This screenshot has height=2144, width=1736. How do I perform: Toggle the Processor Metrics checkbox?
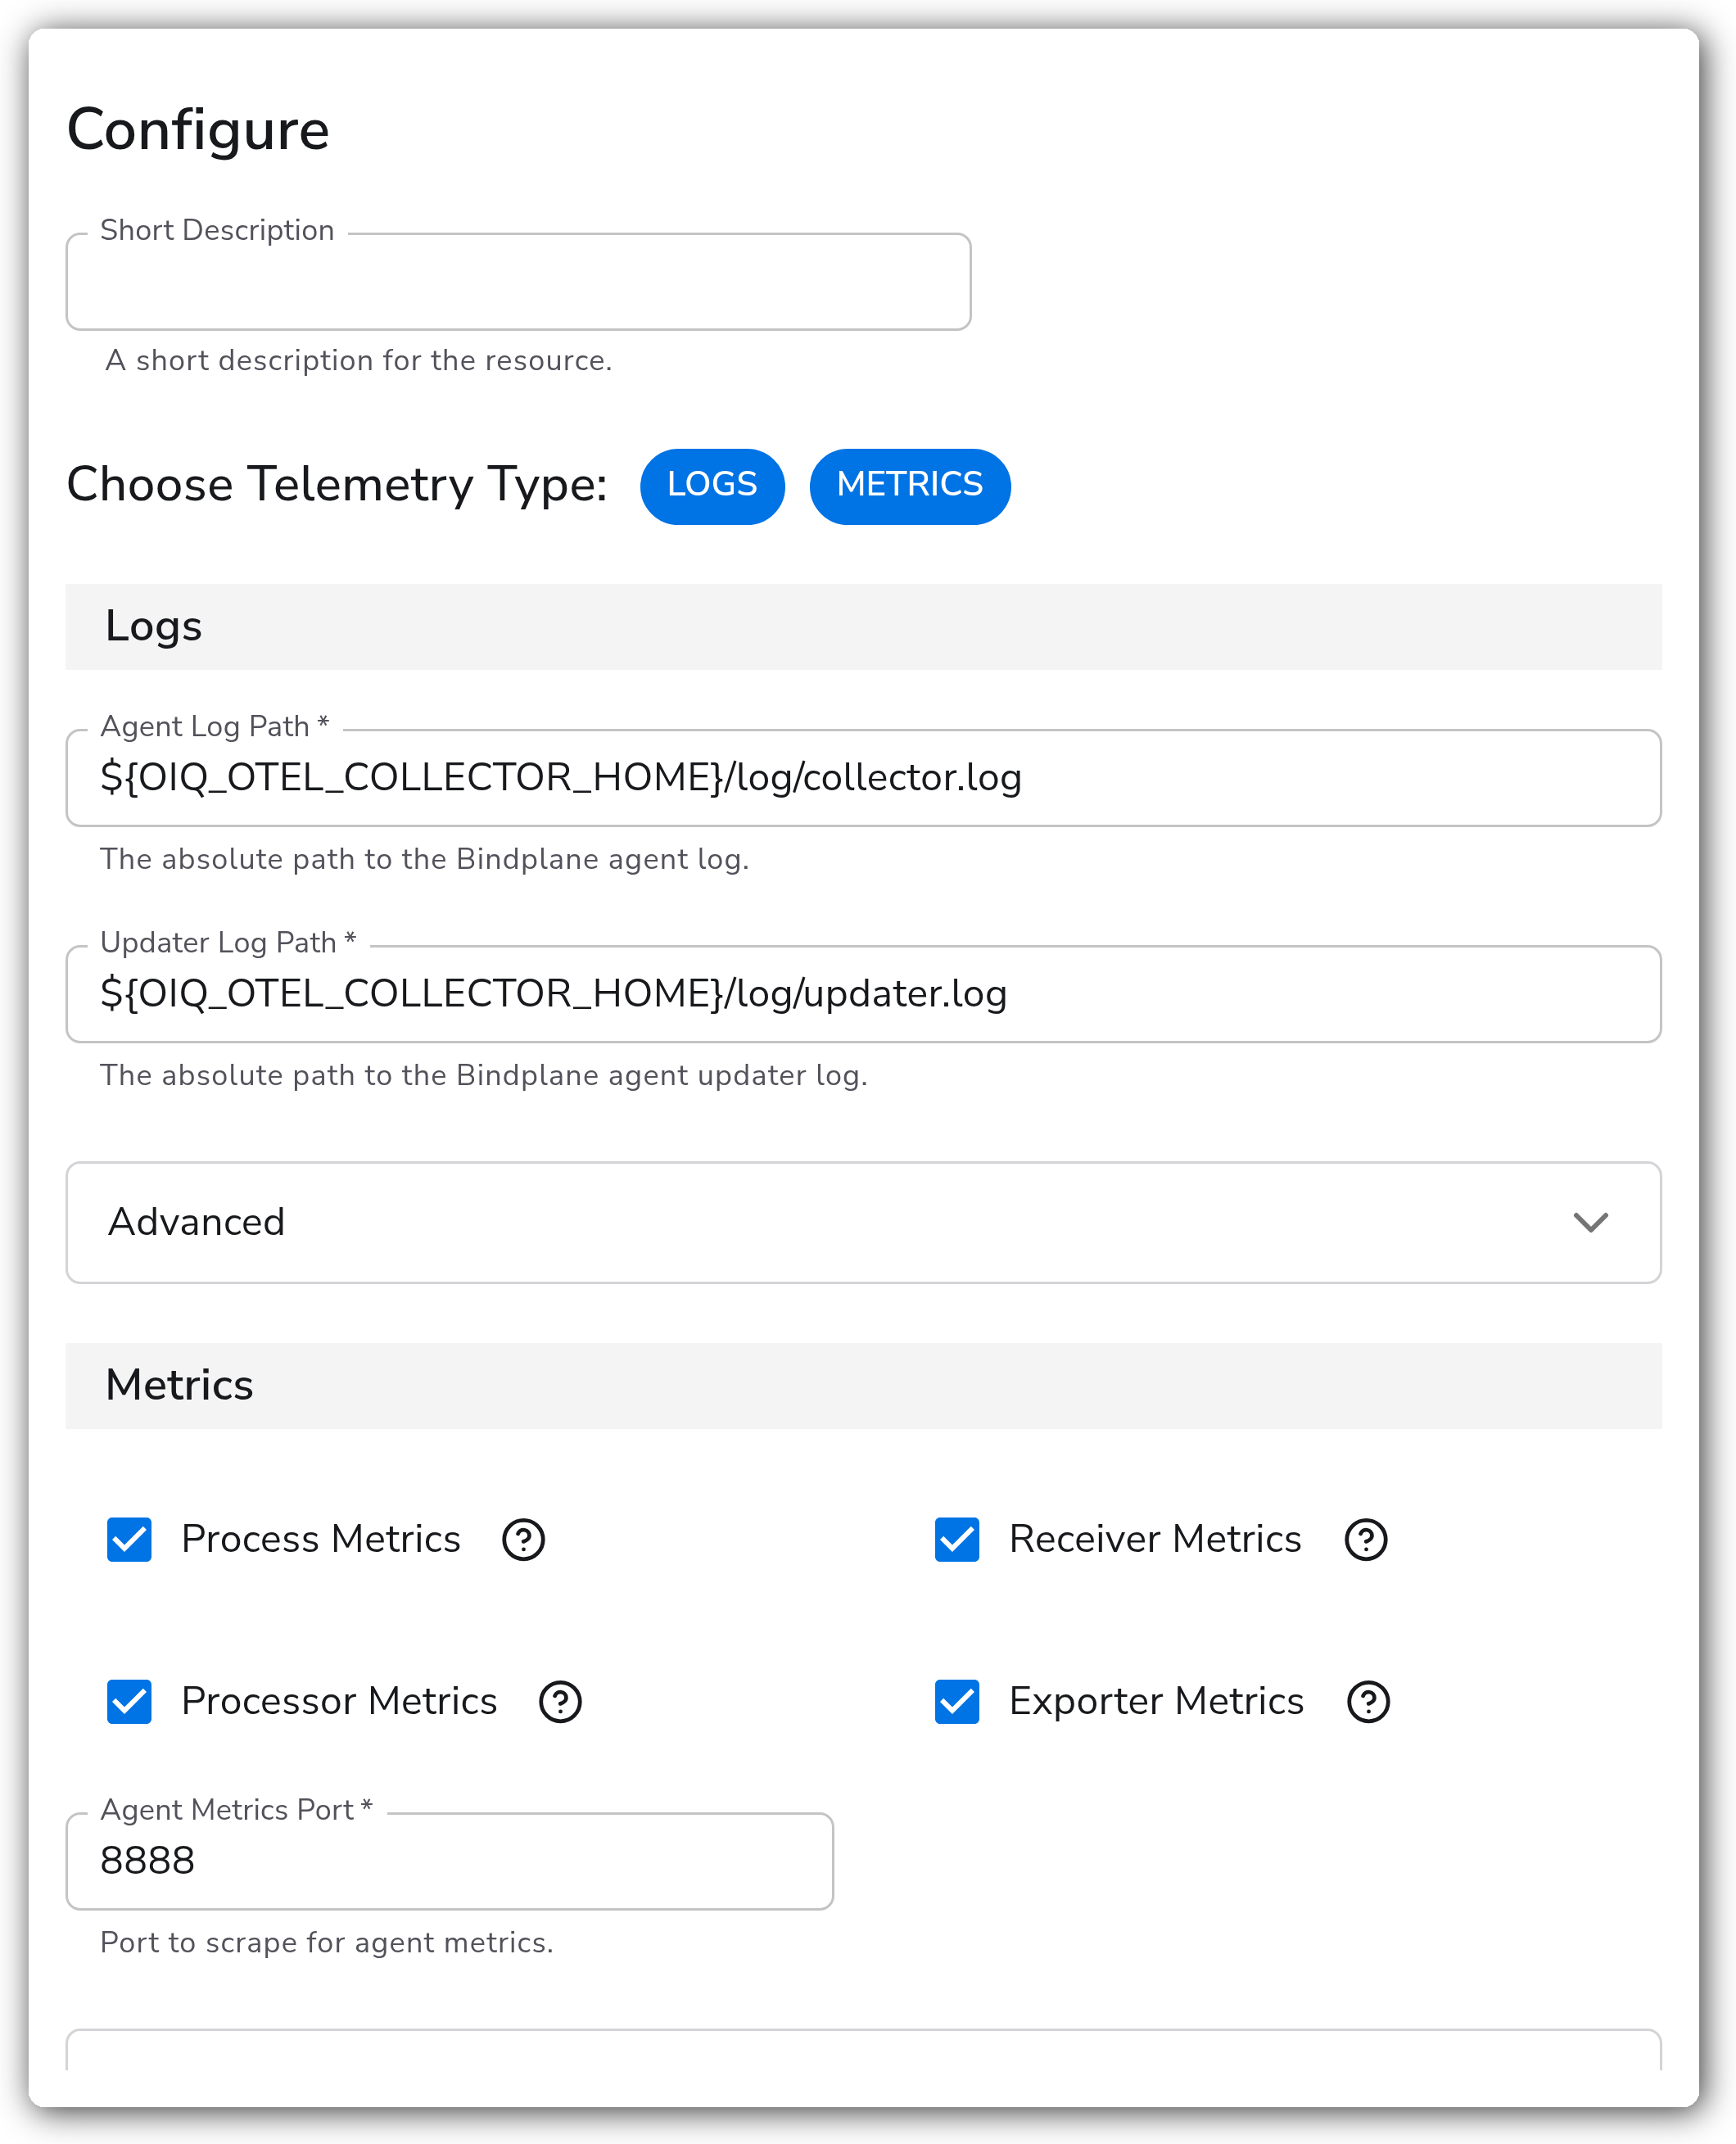pyautogui.click(x=129, y=1701)
